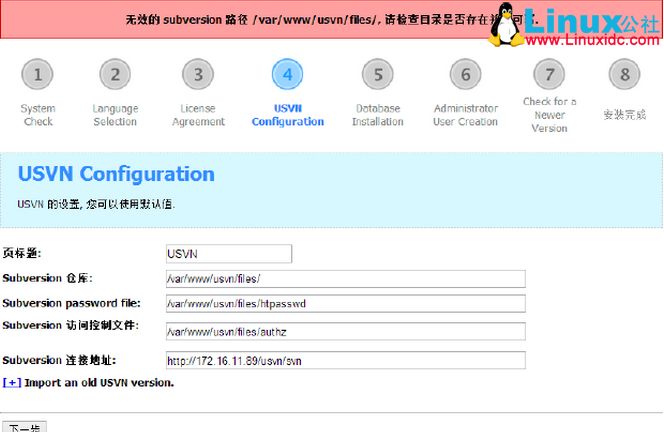Click the highlighted step 4 circle

point(288,74)
